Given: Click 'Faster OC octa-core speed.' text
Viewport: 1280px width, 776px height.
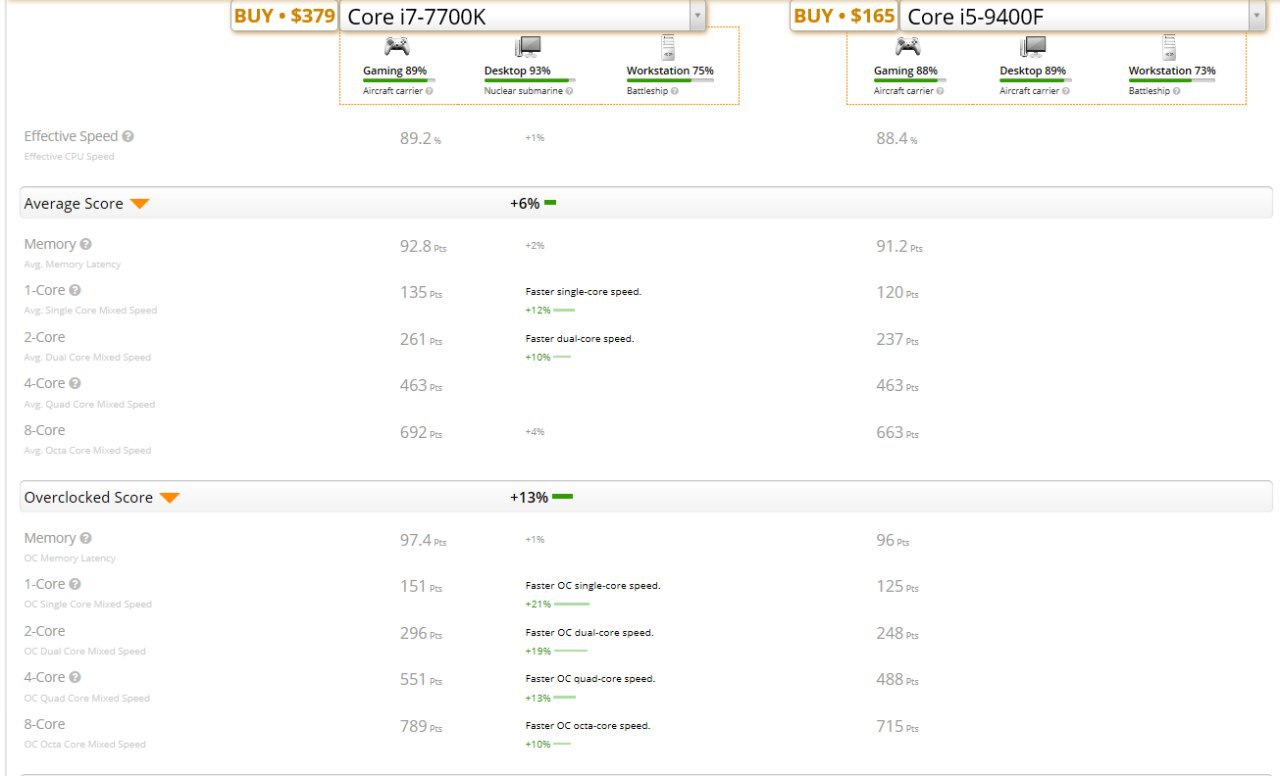Looking at the screenshot, I should [588, 725].
